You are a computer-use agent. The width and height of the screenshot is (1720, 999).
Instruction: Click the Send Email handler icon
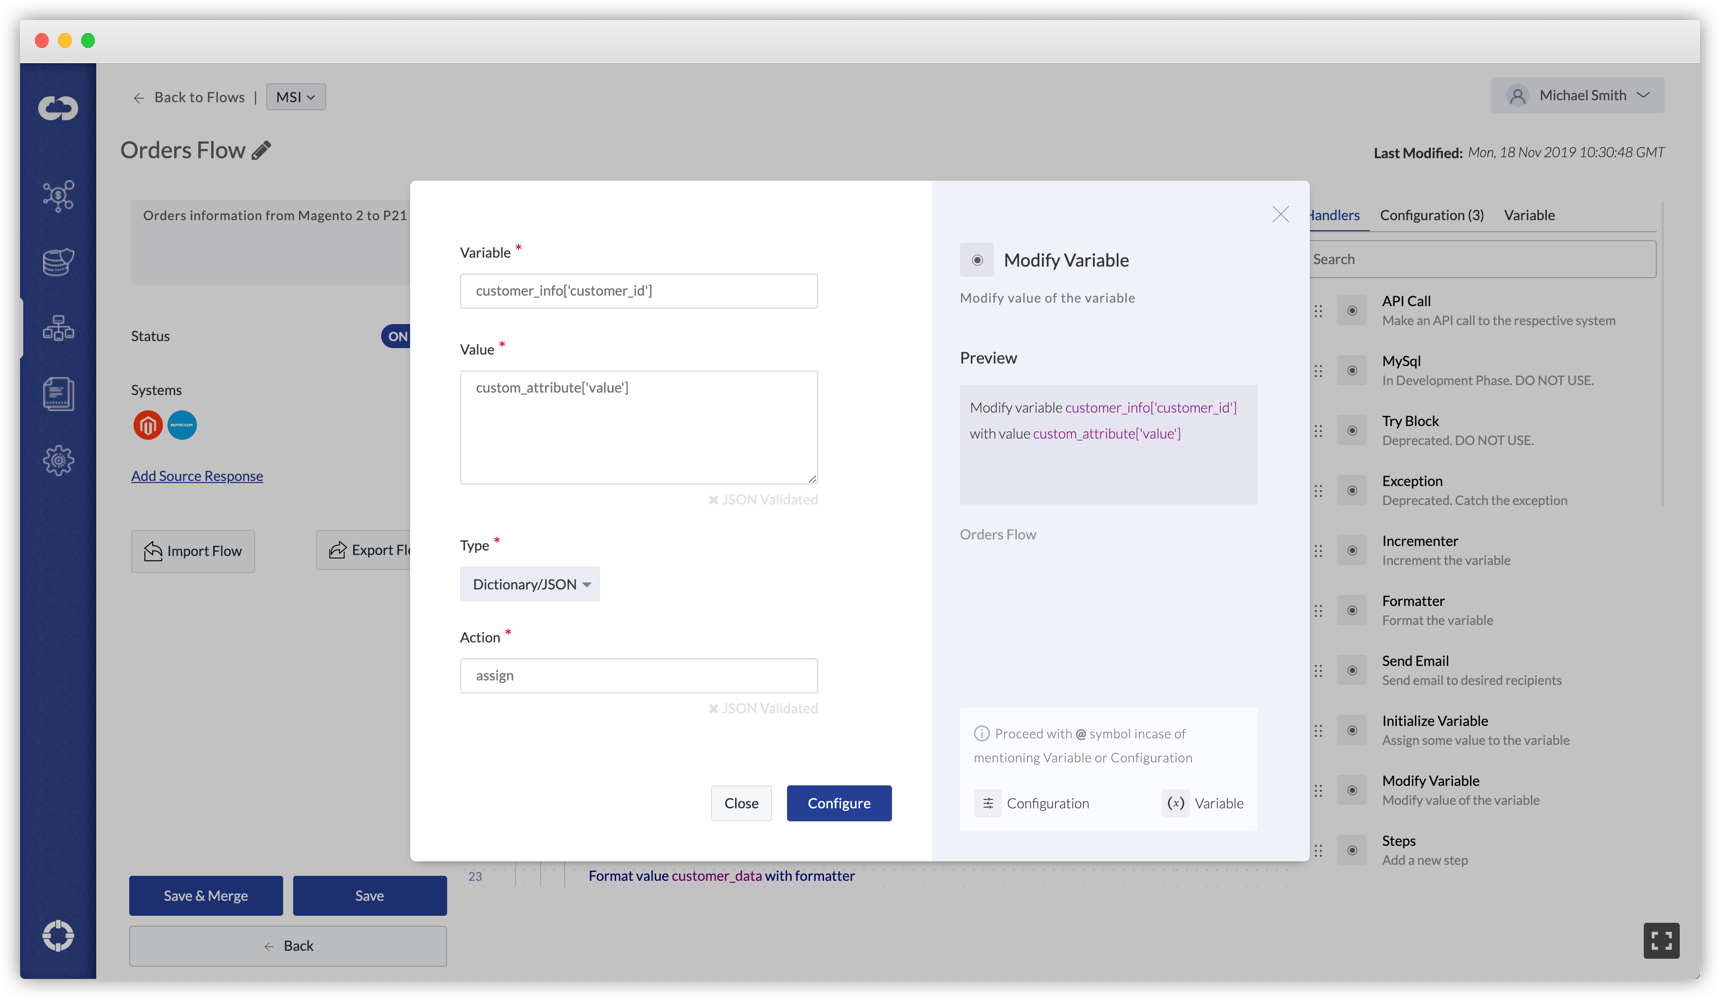[1352, 671]
